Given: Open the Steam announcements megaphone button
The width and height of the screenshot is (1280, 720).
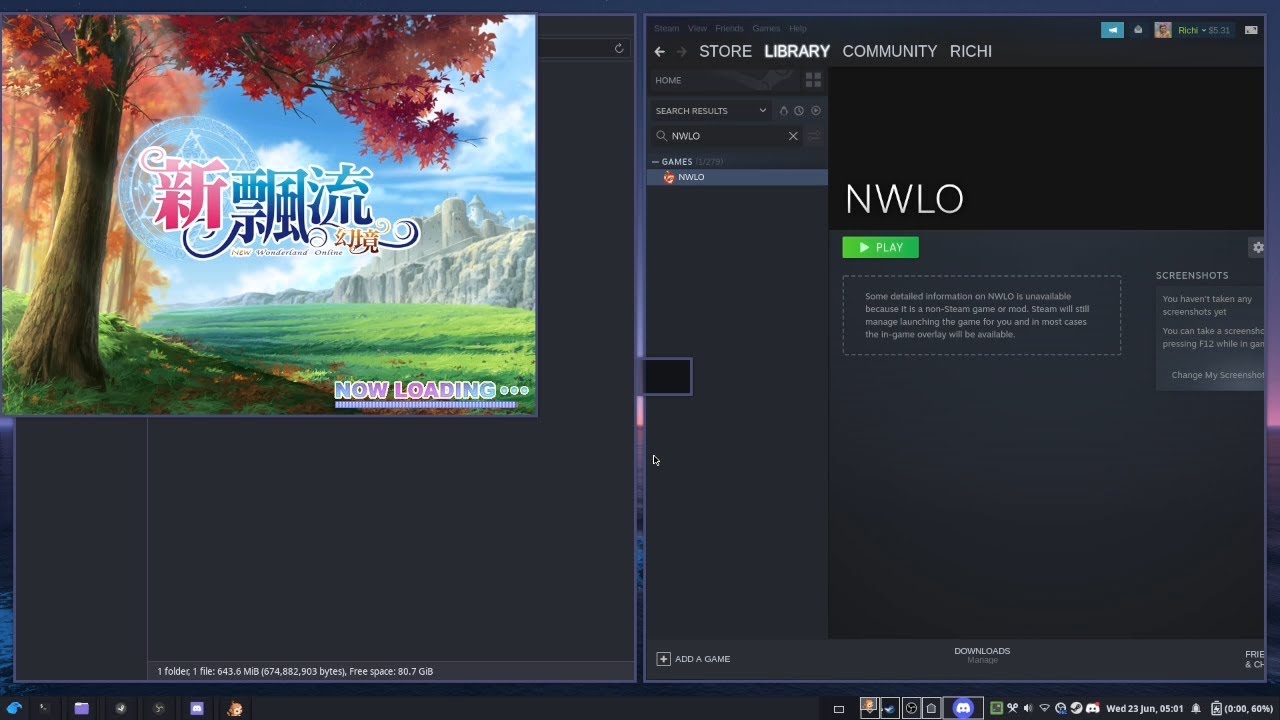Looking at the screenshot, I should pyautogui.click(x=1112, y=30).
